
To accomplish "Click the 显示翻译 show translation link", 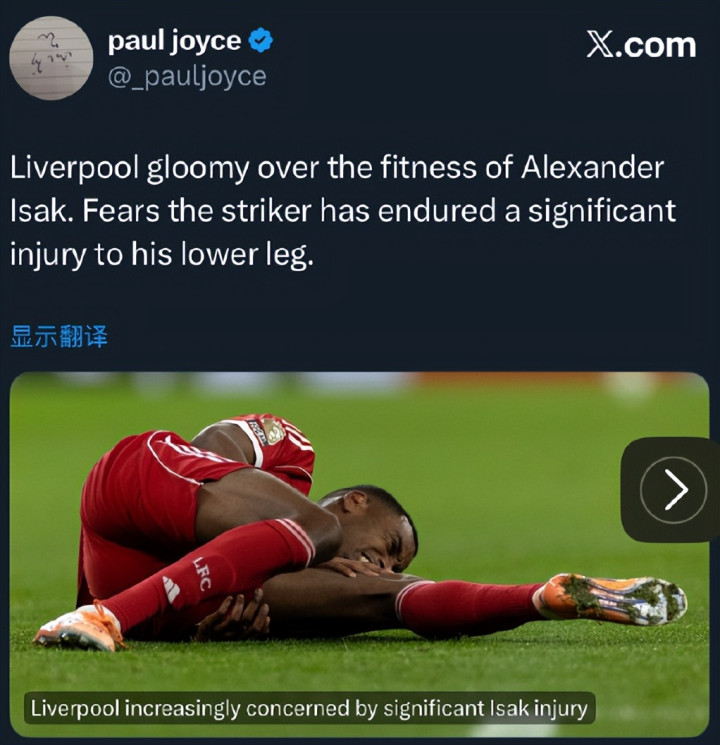I will (59, 337).
